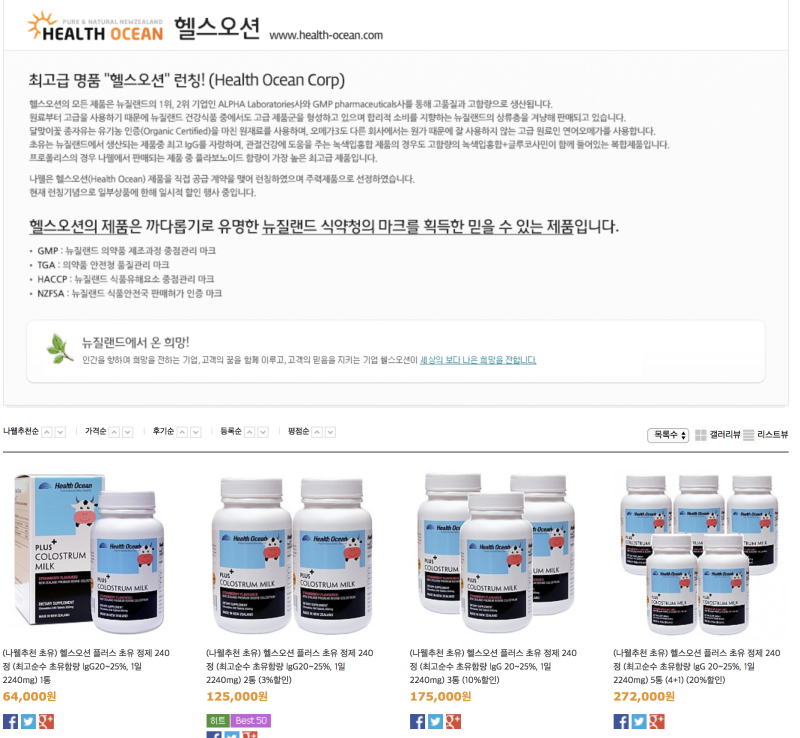Open the 목록수 dropdown
The width and height of the screenshot is (800, 738).
coord(668,435)
